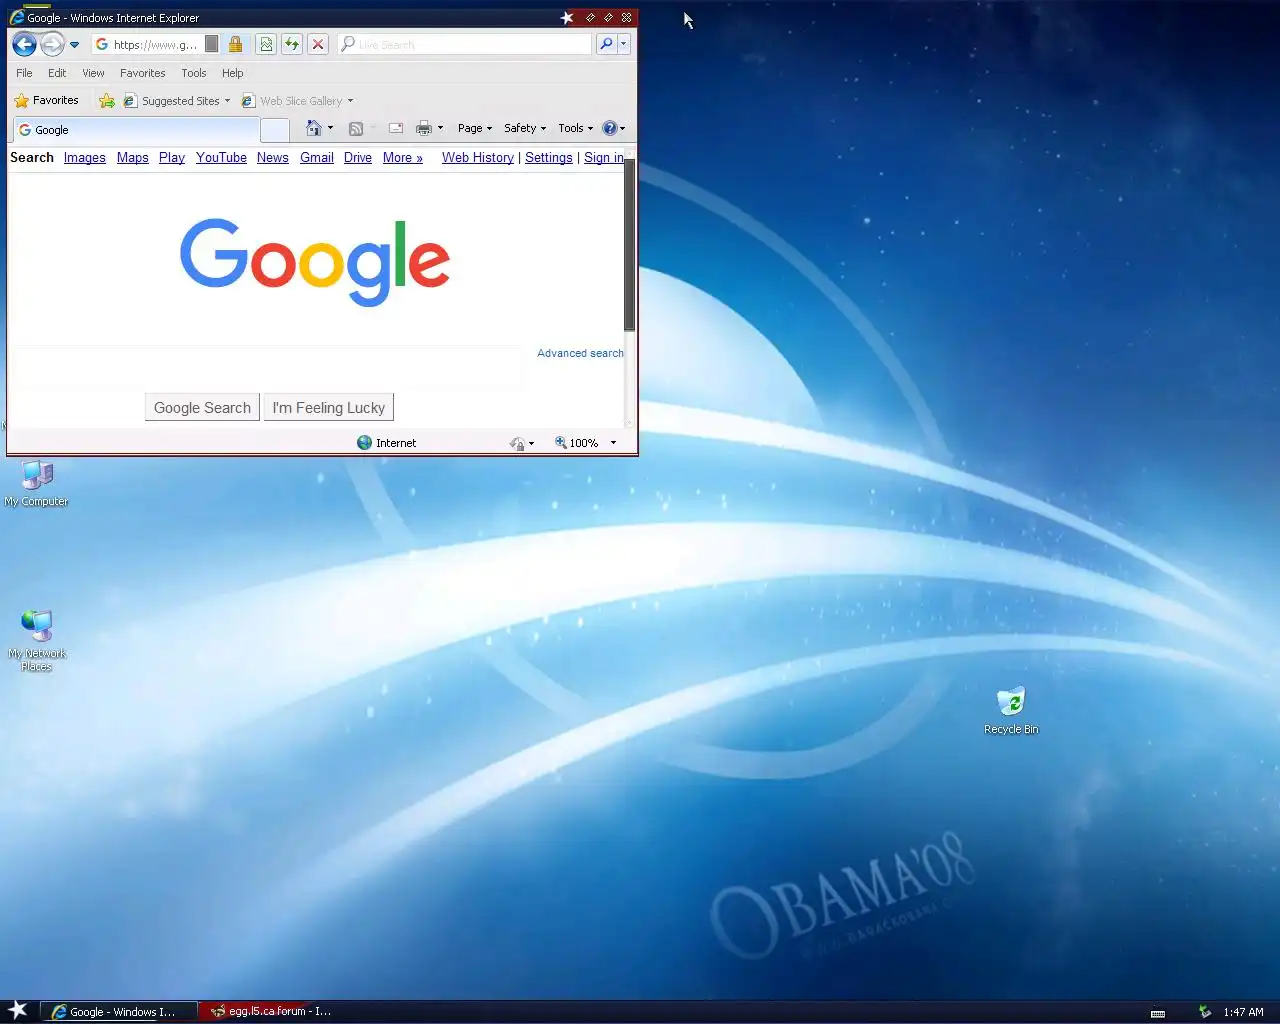
Task: Click the More » link
Action: tap(402, 158)
